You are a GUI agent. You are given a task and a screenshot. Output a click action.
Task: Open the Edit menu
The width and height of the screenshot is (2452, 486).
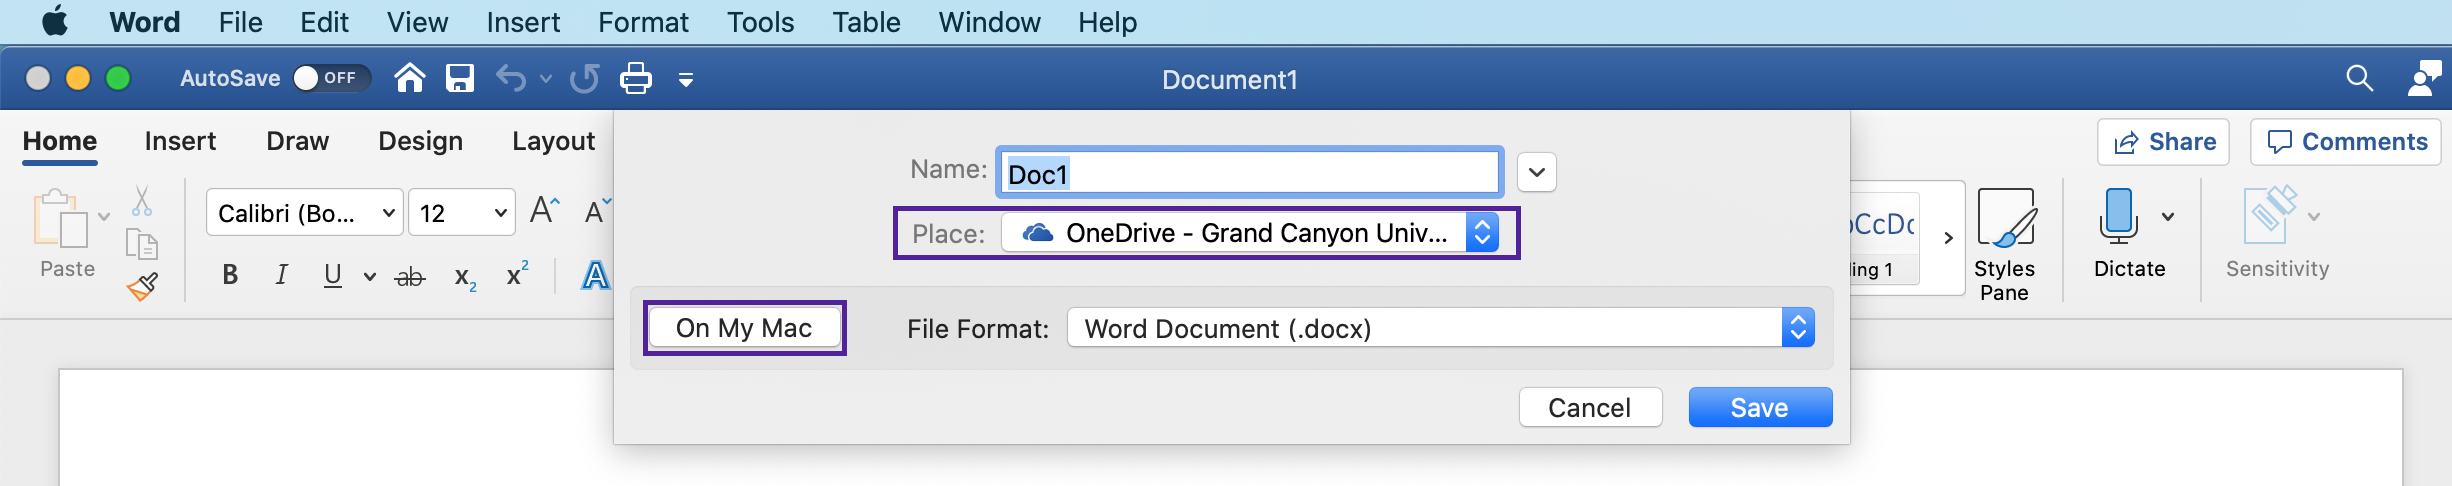click(x=324, y=22)
